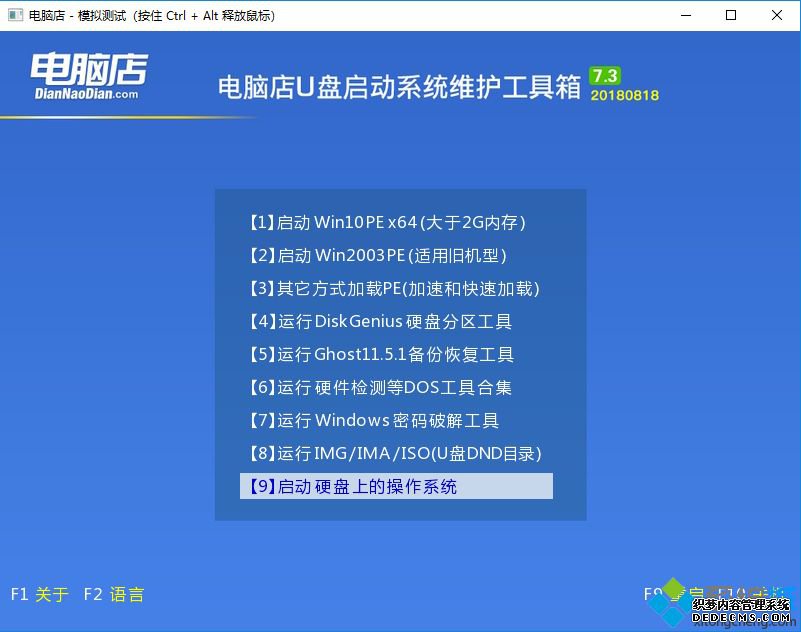Click F1 关于 about link
Viewport: 801px width, 632px height.
click(x=40, y=594)
